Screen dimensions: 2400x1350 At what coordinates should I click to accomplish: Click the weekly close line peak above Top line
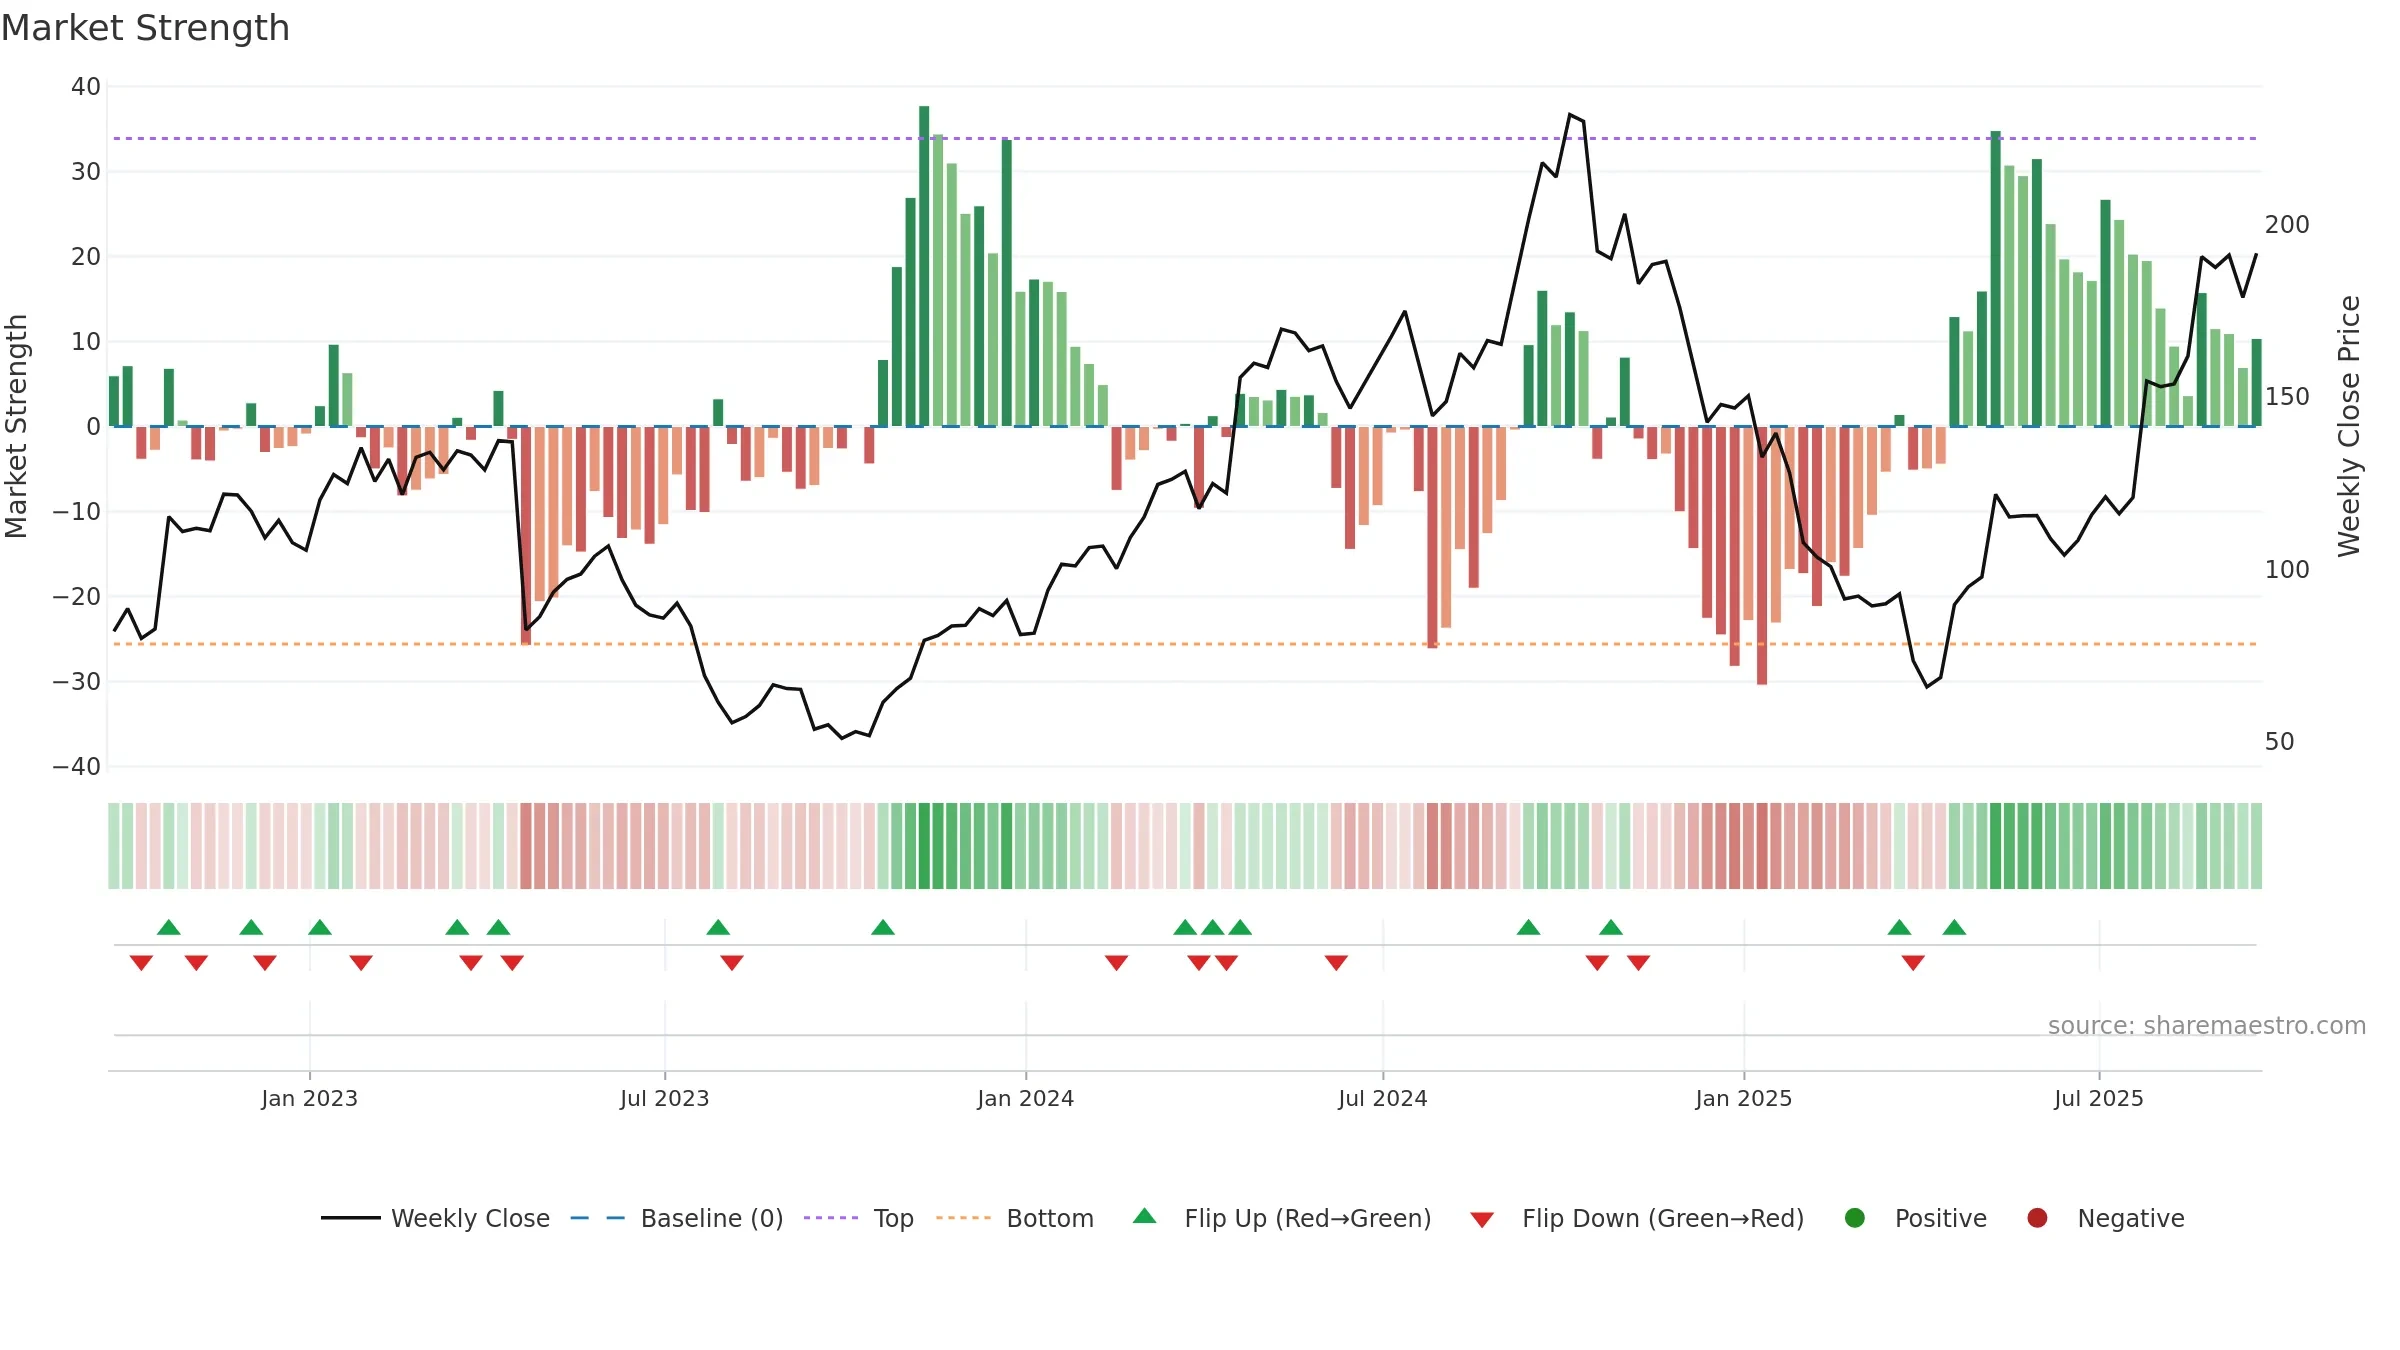click(1570, 114)
